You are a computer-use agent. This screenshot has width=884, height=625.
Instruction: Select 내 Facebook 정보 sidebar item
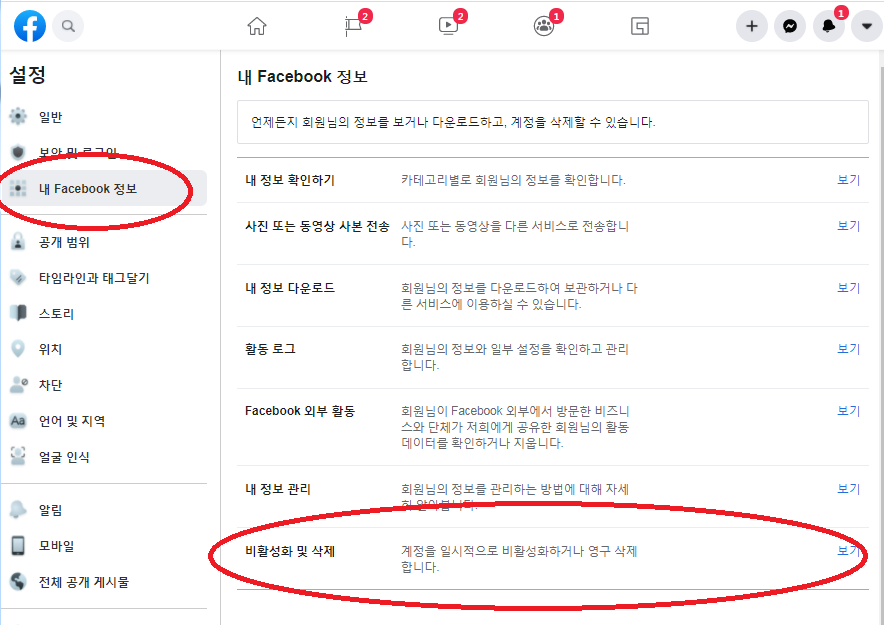click(104, 188)
